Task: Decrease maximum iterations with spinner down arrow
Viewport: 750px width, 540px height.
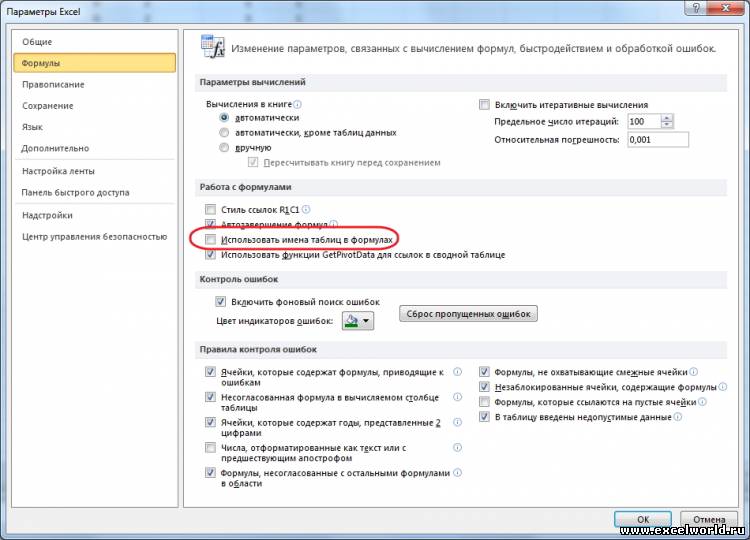Action: point(667,125)
